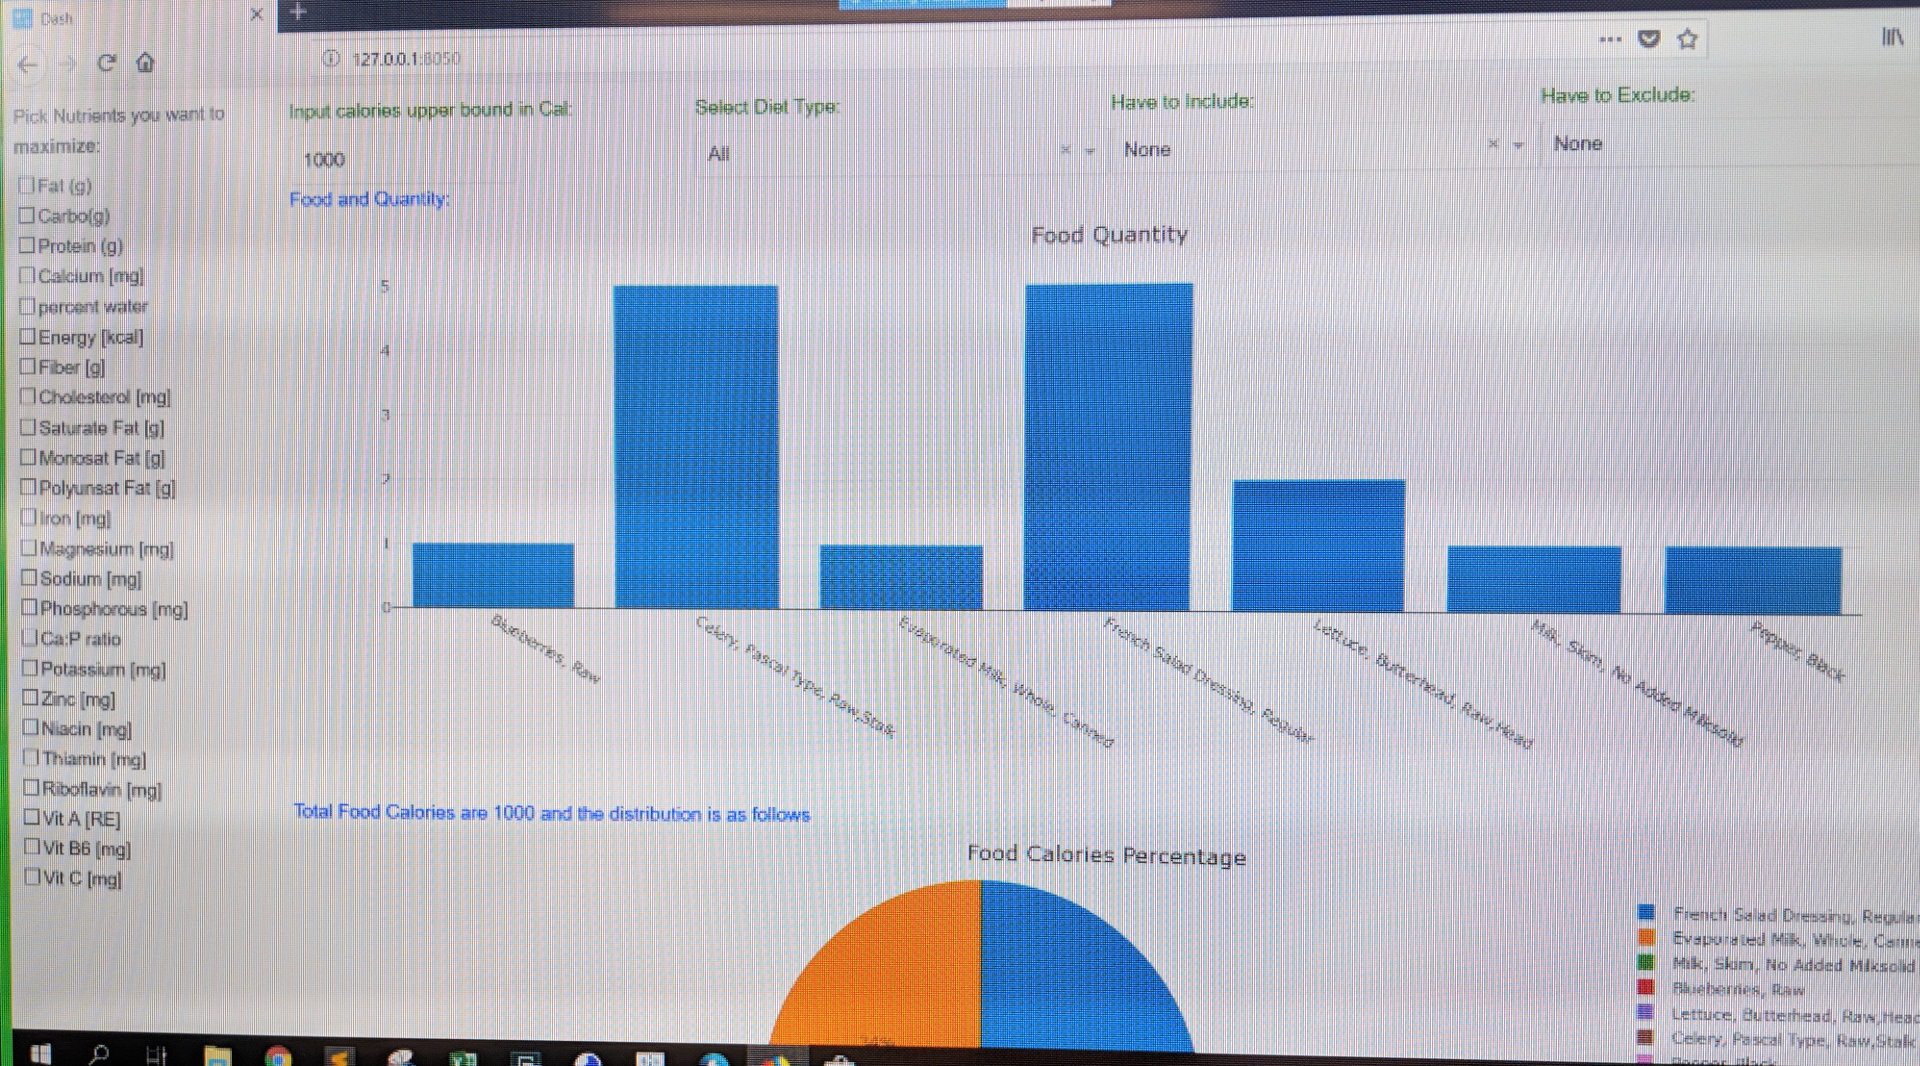Enable the Polyunsat Fat [g] checkbox
Image resolution: width=1920 pixels, height=1066 pixels.
coord(29,487)
